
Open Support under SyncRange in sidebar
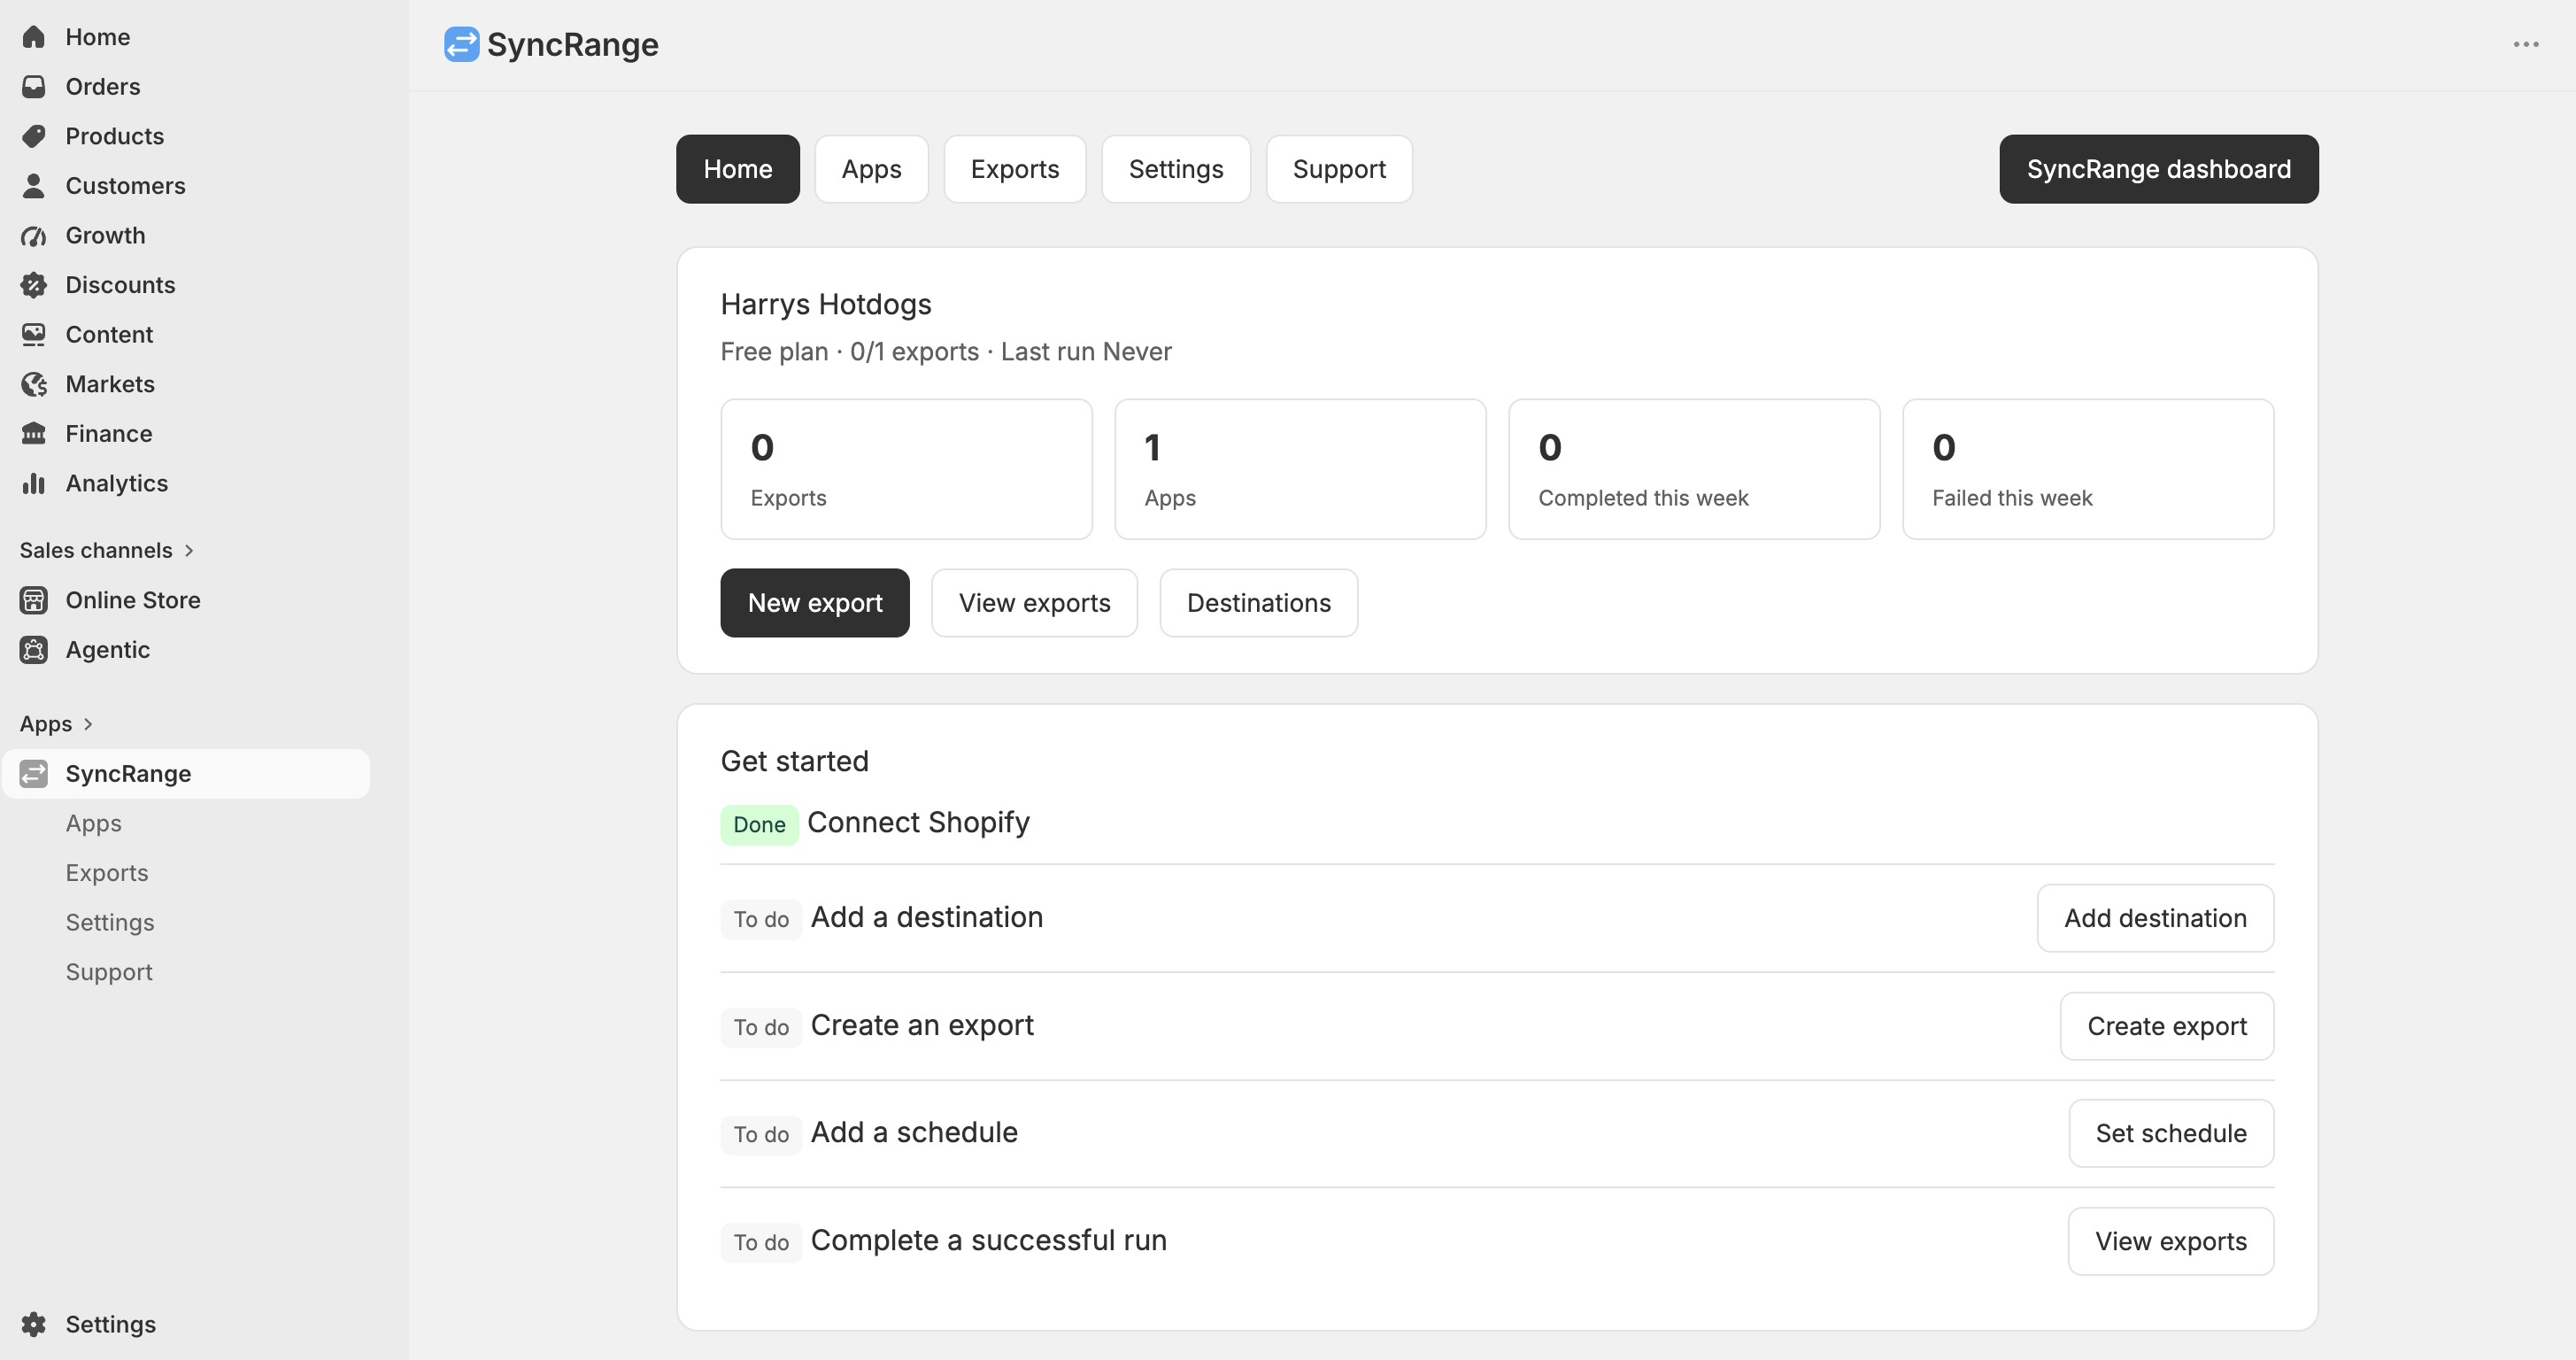pyautogui.click(x=109, y=972)
